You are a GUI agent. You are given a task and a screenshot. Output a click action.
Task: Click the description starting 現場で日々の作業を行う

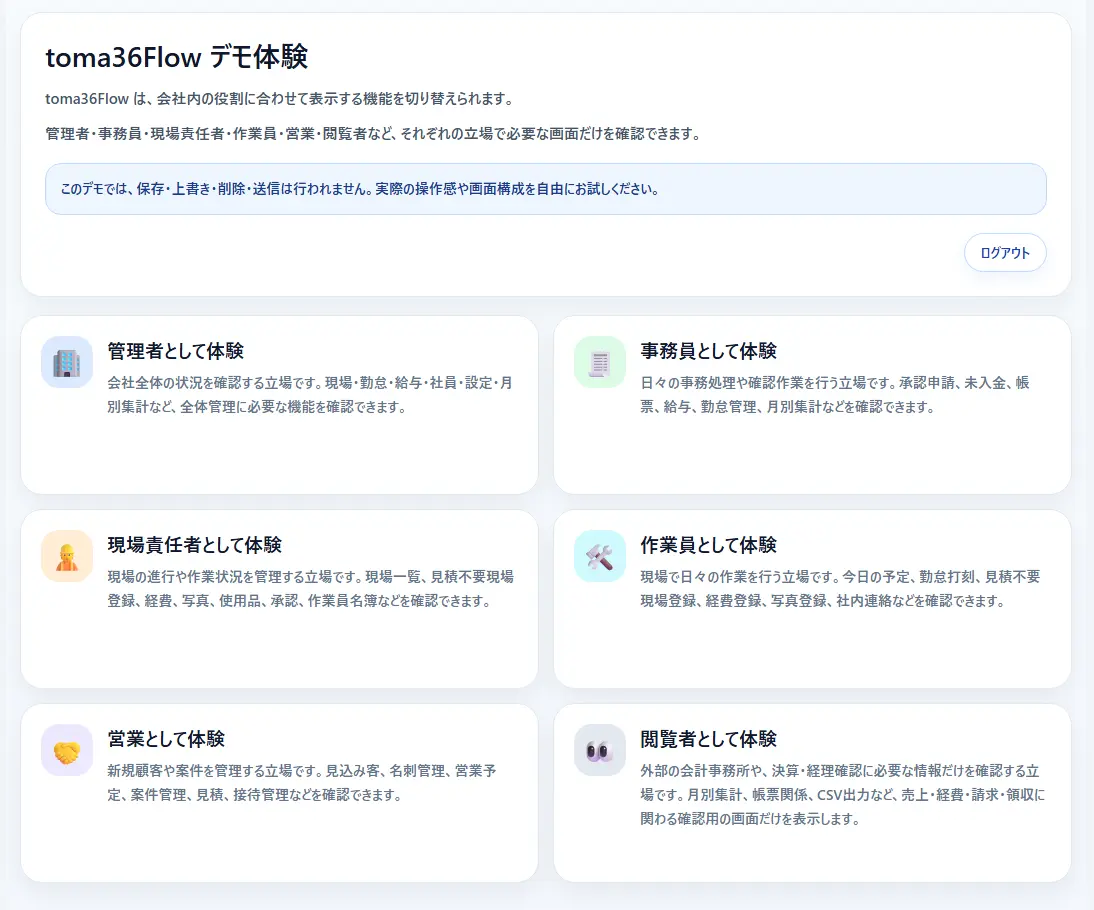point(841,589)
